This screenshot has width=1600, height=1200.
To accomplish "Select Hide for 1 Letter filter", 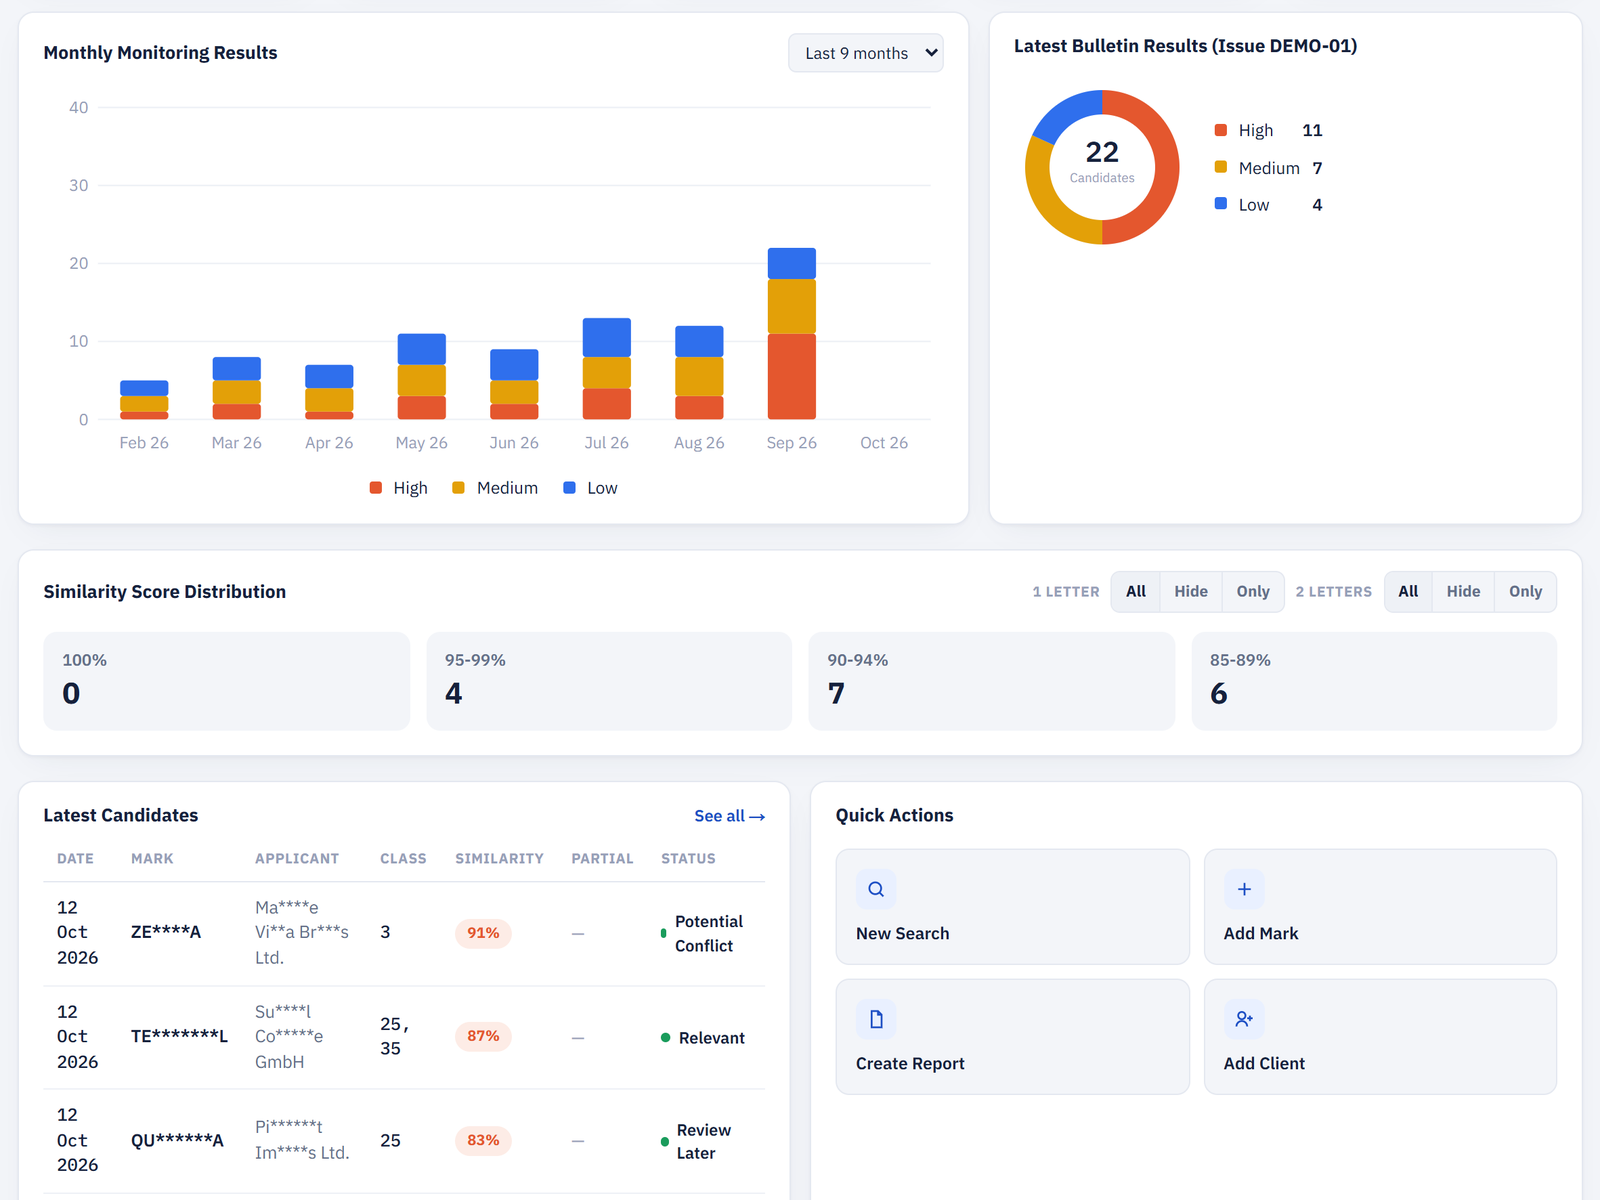I will (x=1191, y=592).
